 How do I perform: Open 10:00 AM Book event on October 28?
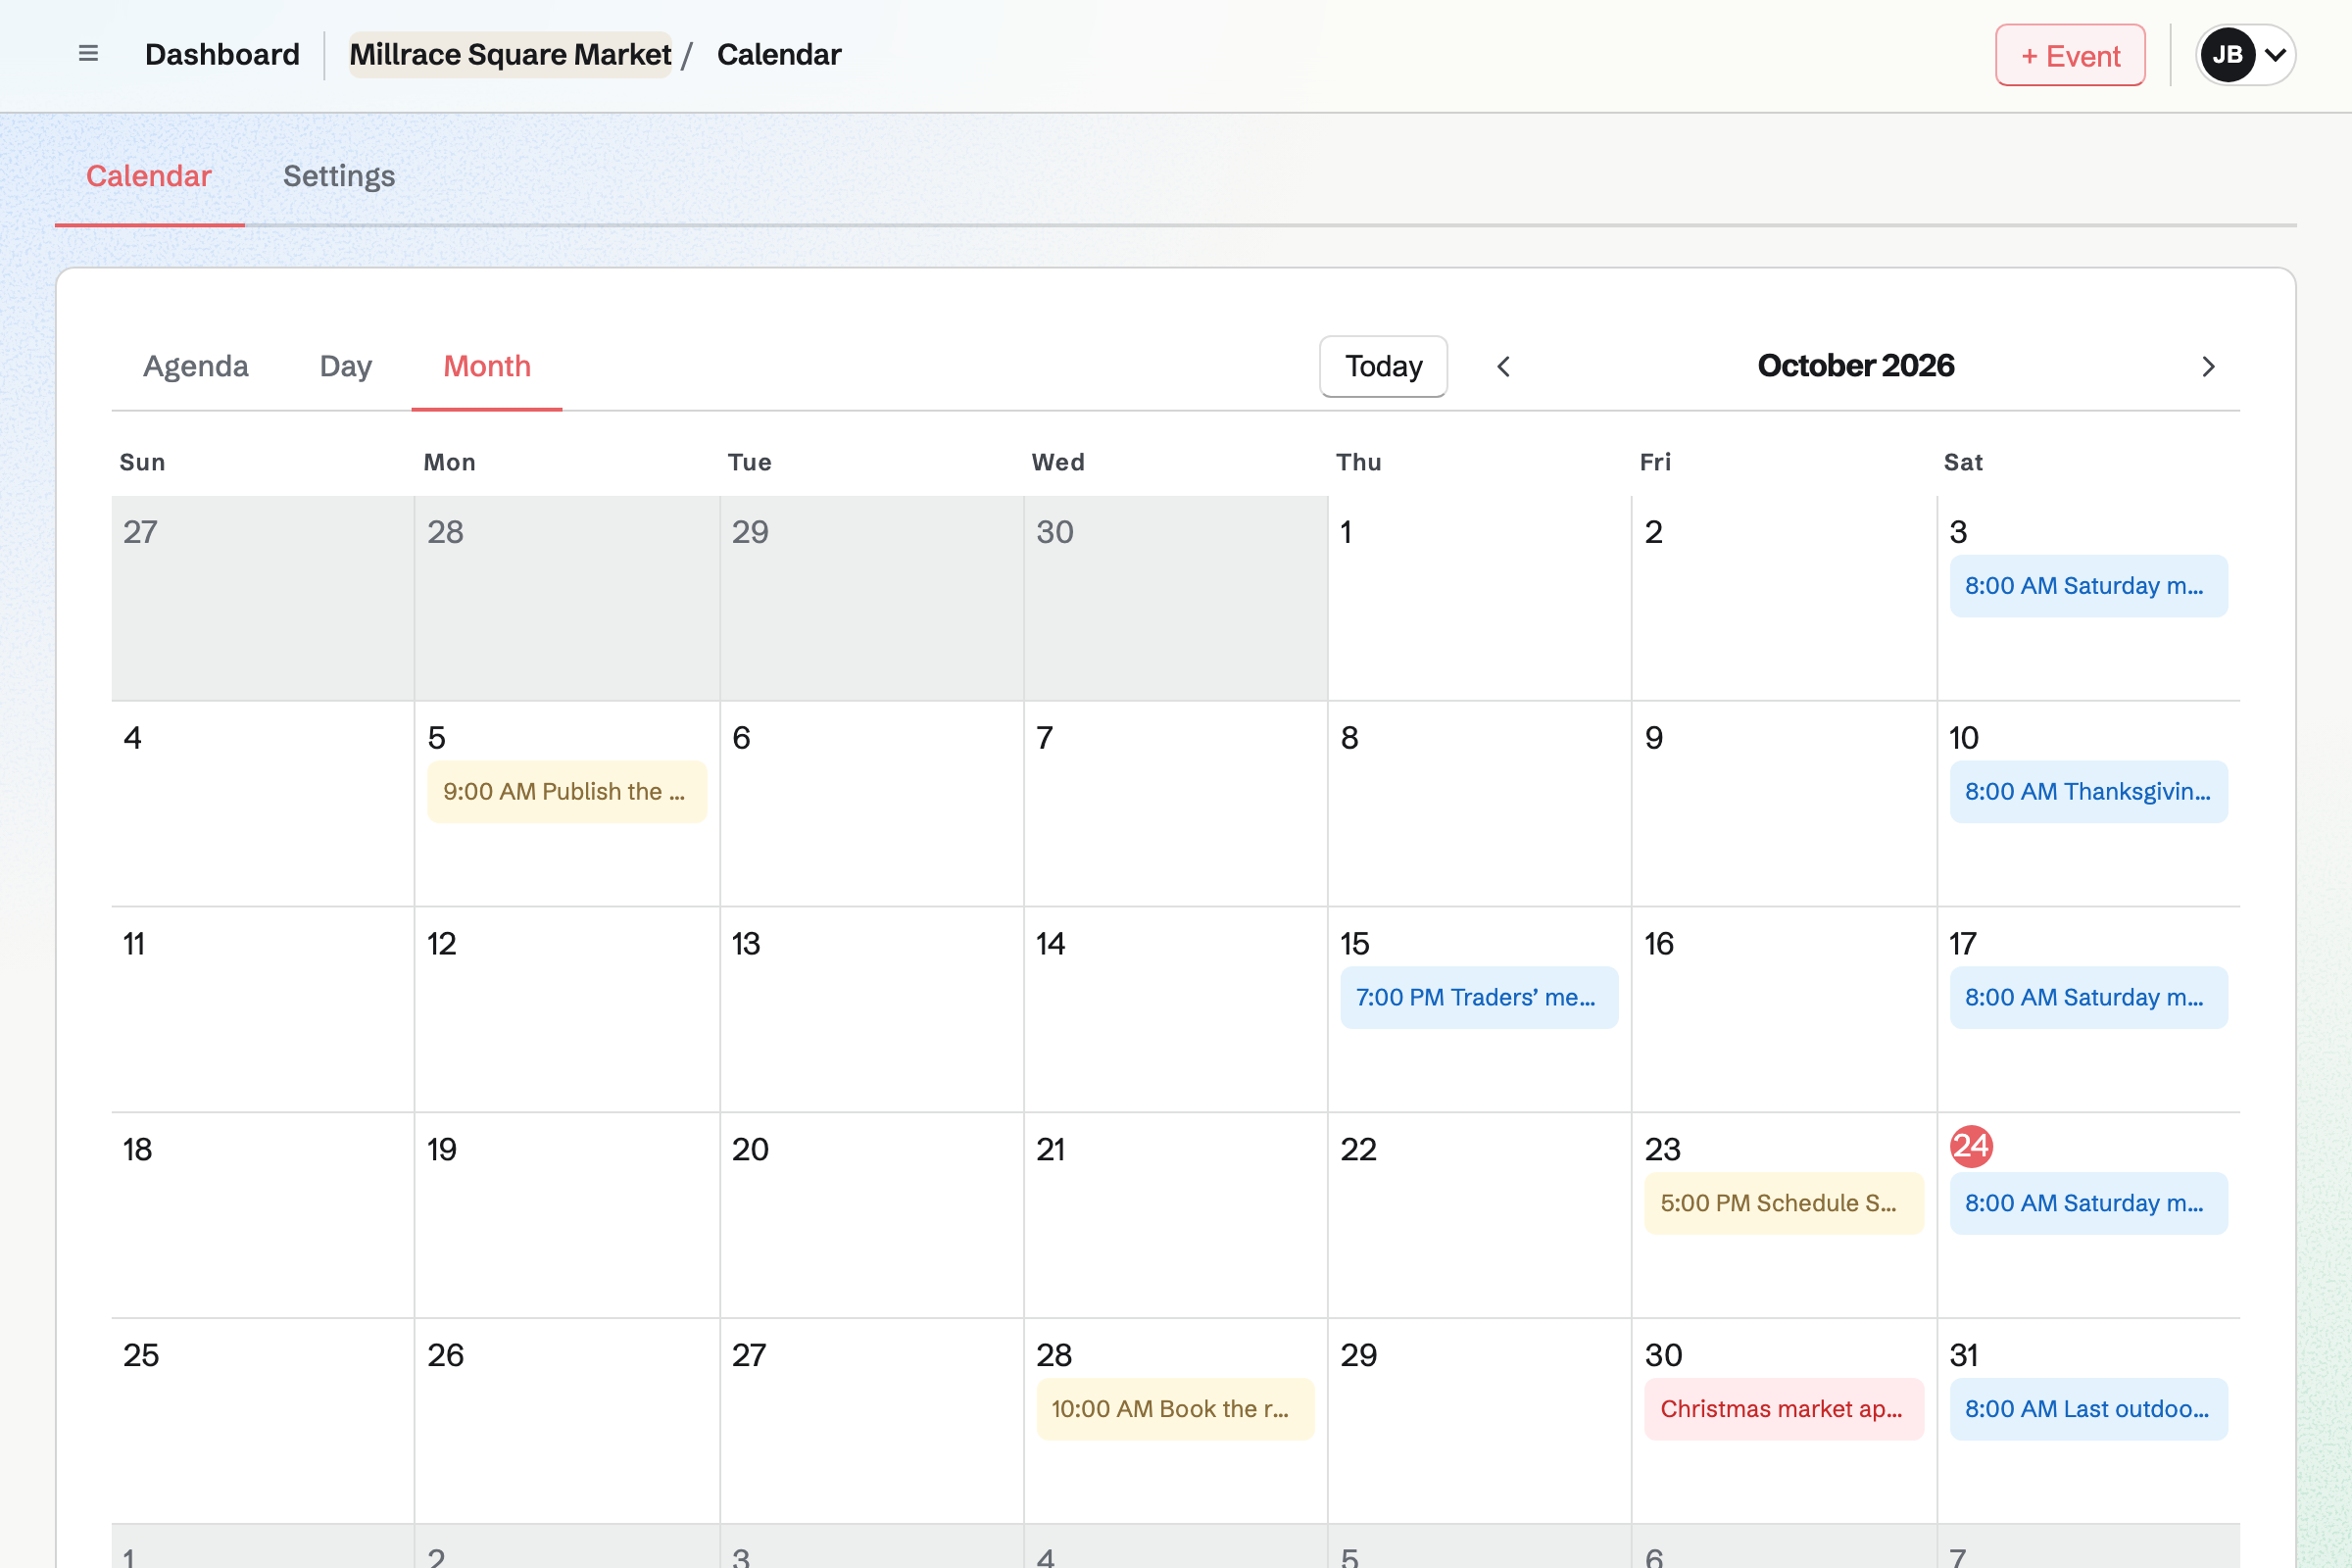point(1175,1410)
